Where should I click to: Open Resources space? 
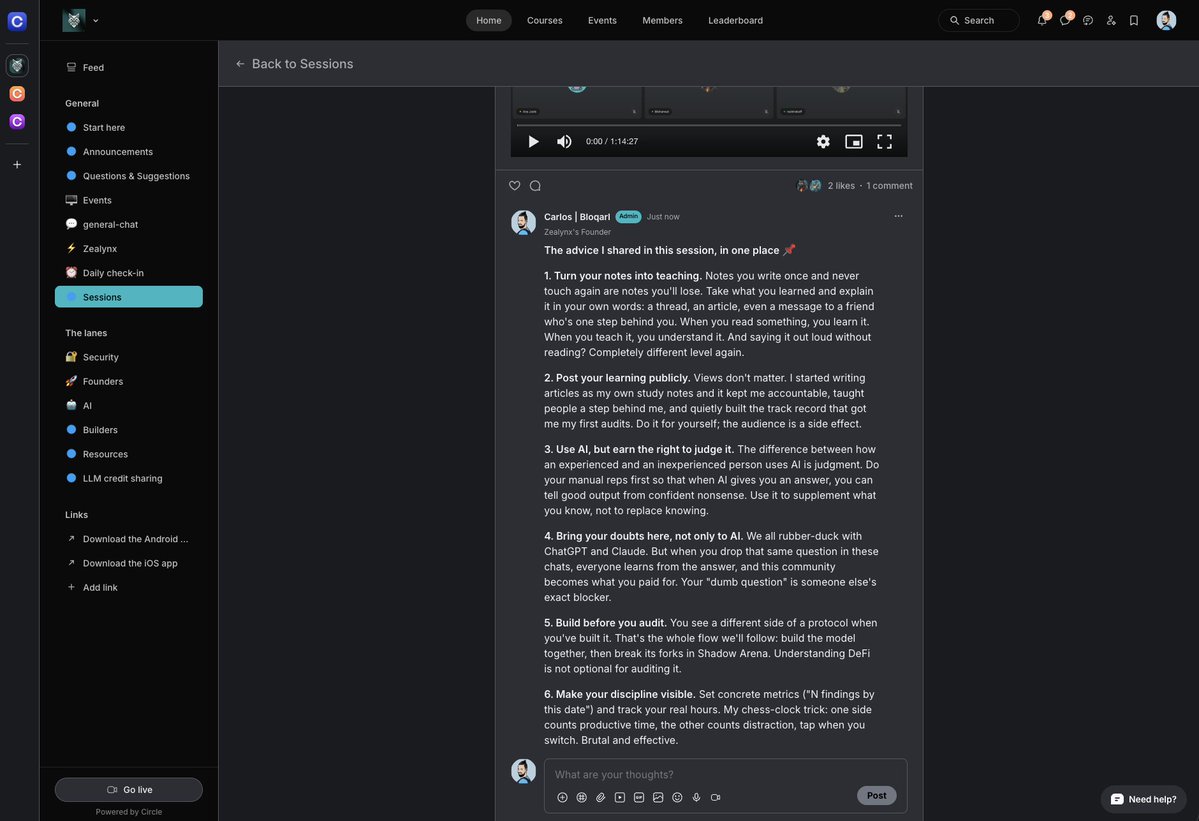[x=128, y=454]
